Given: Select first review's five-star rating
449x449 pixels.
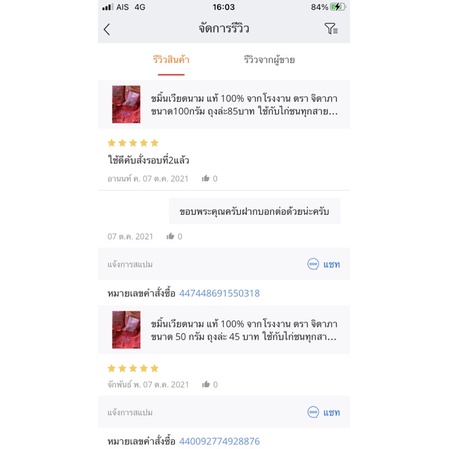Looking at the screenshot, I should pyautogui.click(x=133, y=143).
